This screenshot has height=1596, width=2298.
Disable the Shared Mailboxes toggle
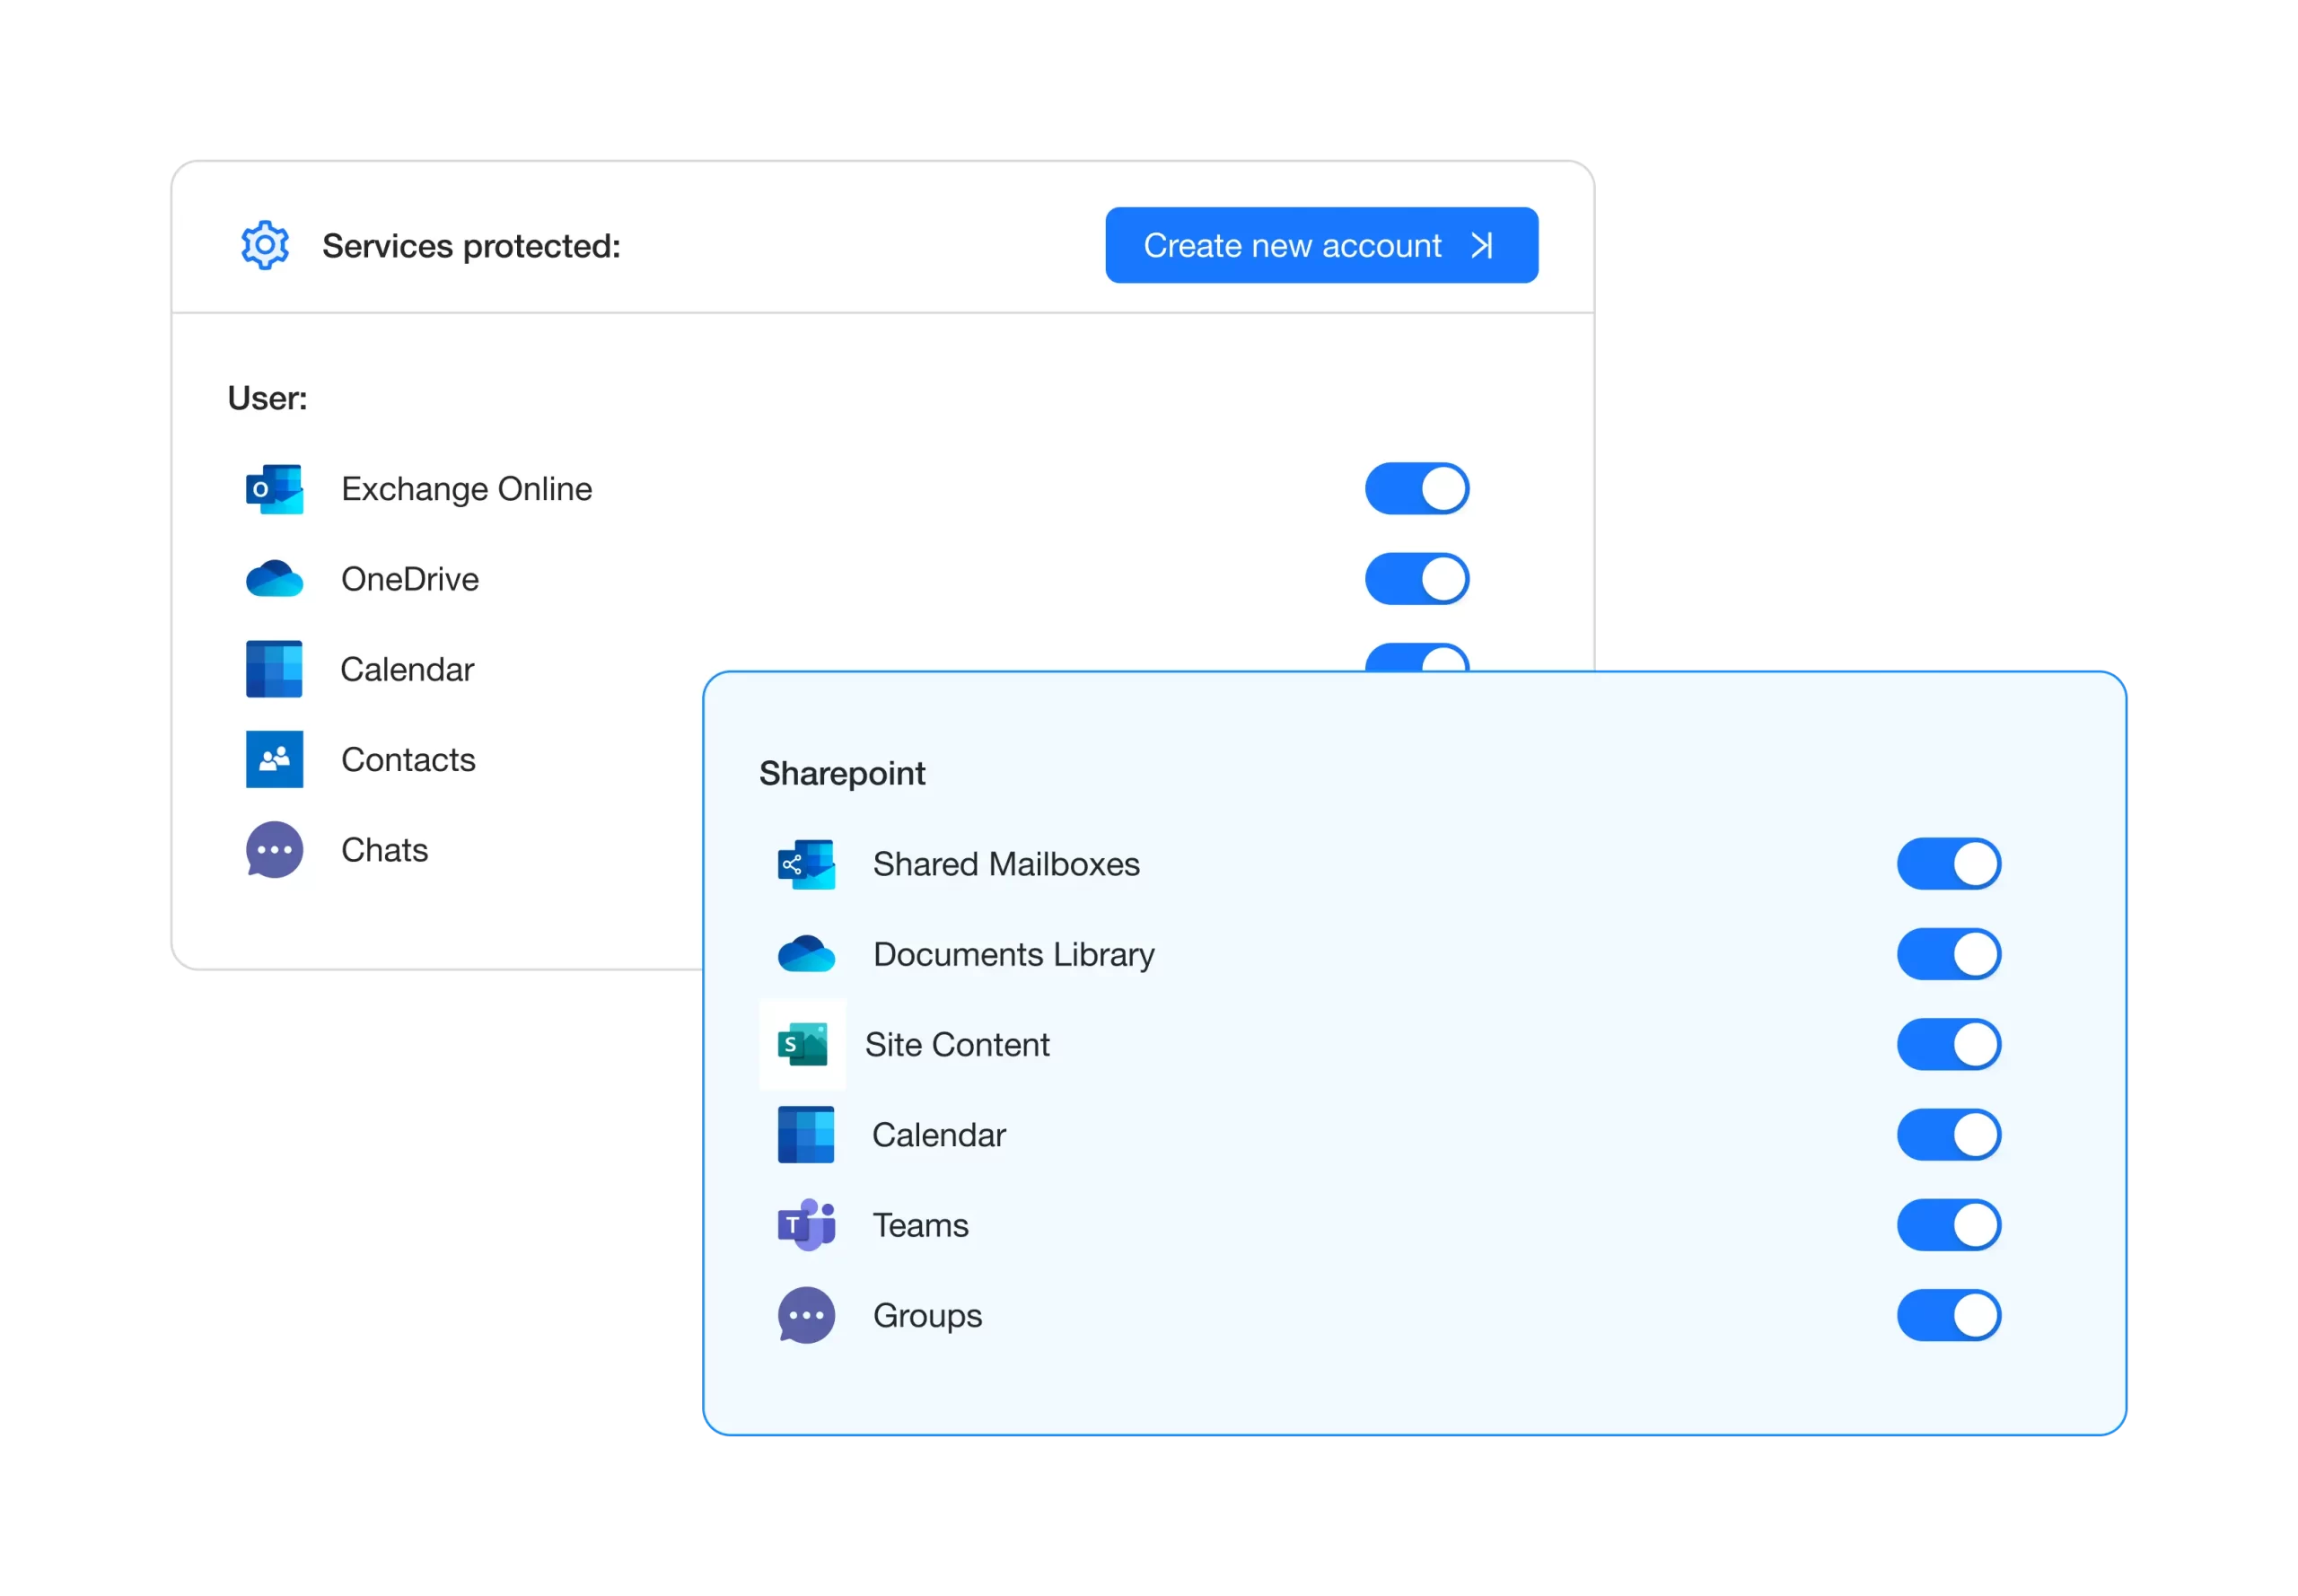[1948, 864]
